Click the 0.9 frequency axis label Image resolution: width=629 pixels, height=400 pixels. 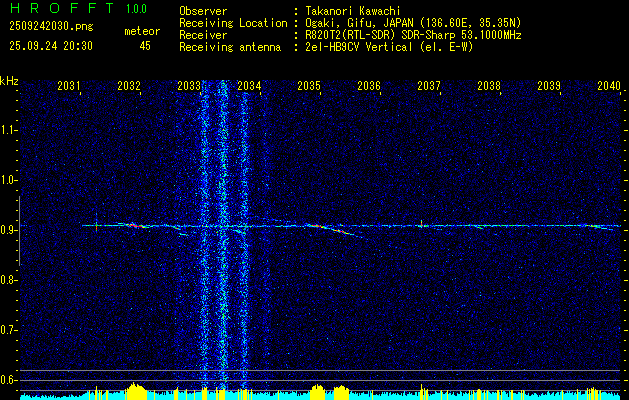(x=8, y=230)
